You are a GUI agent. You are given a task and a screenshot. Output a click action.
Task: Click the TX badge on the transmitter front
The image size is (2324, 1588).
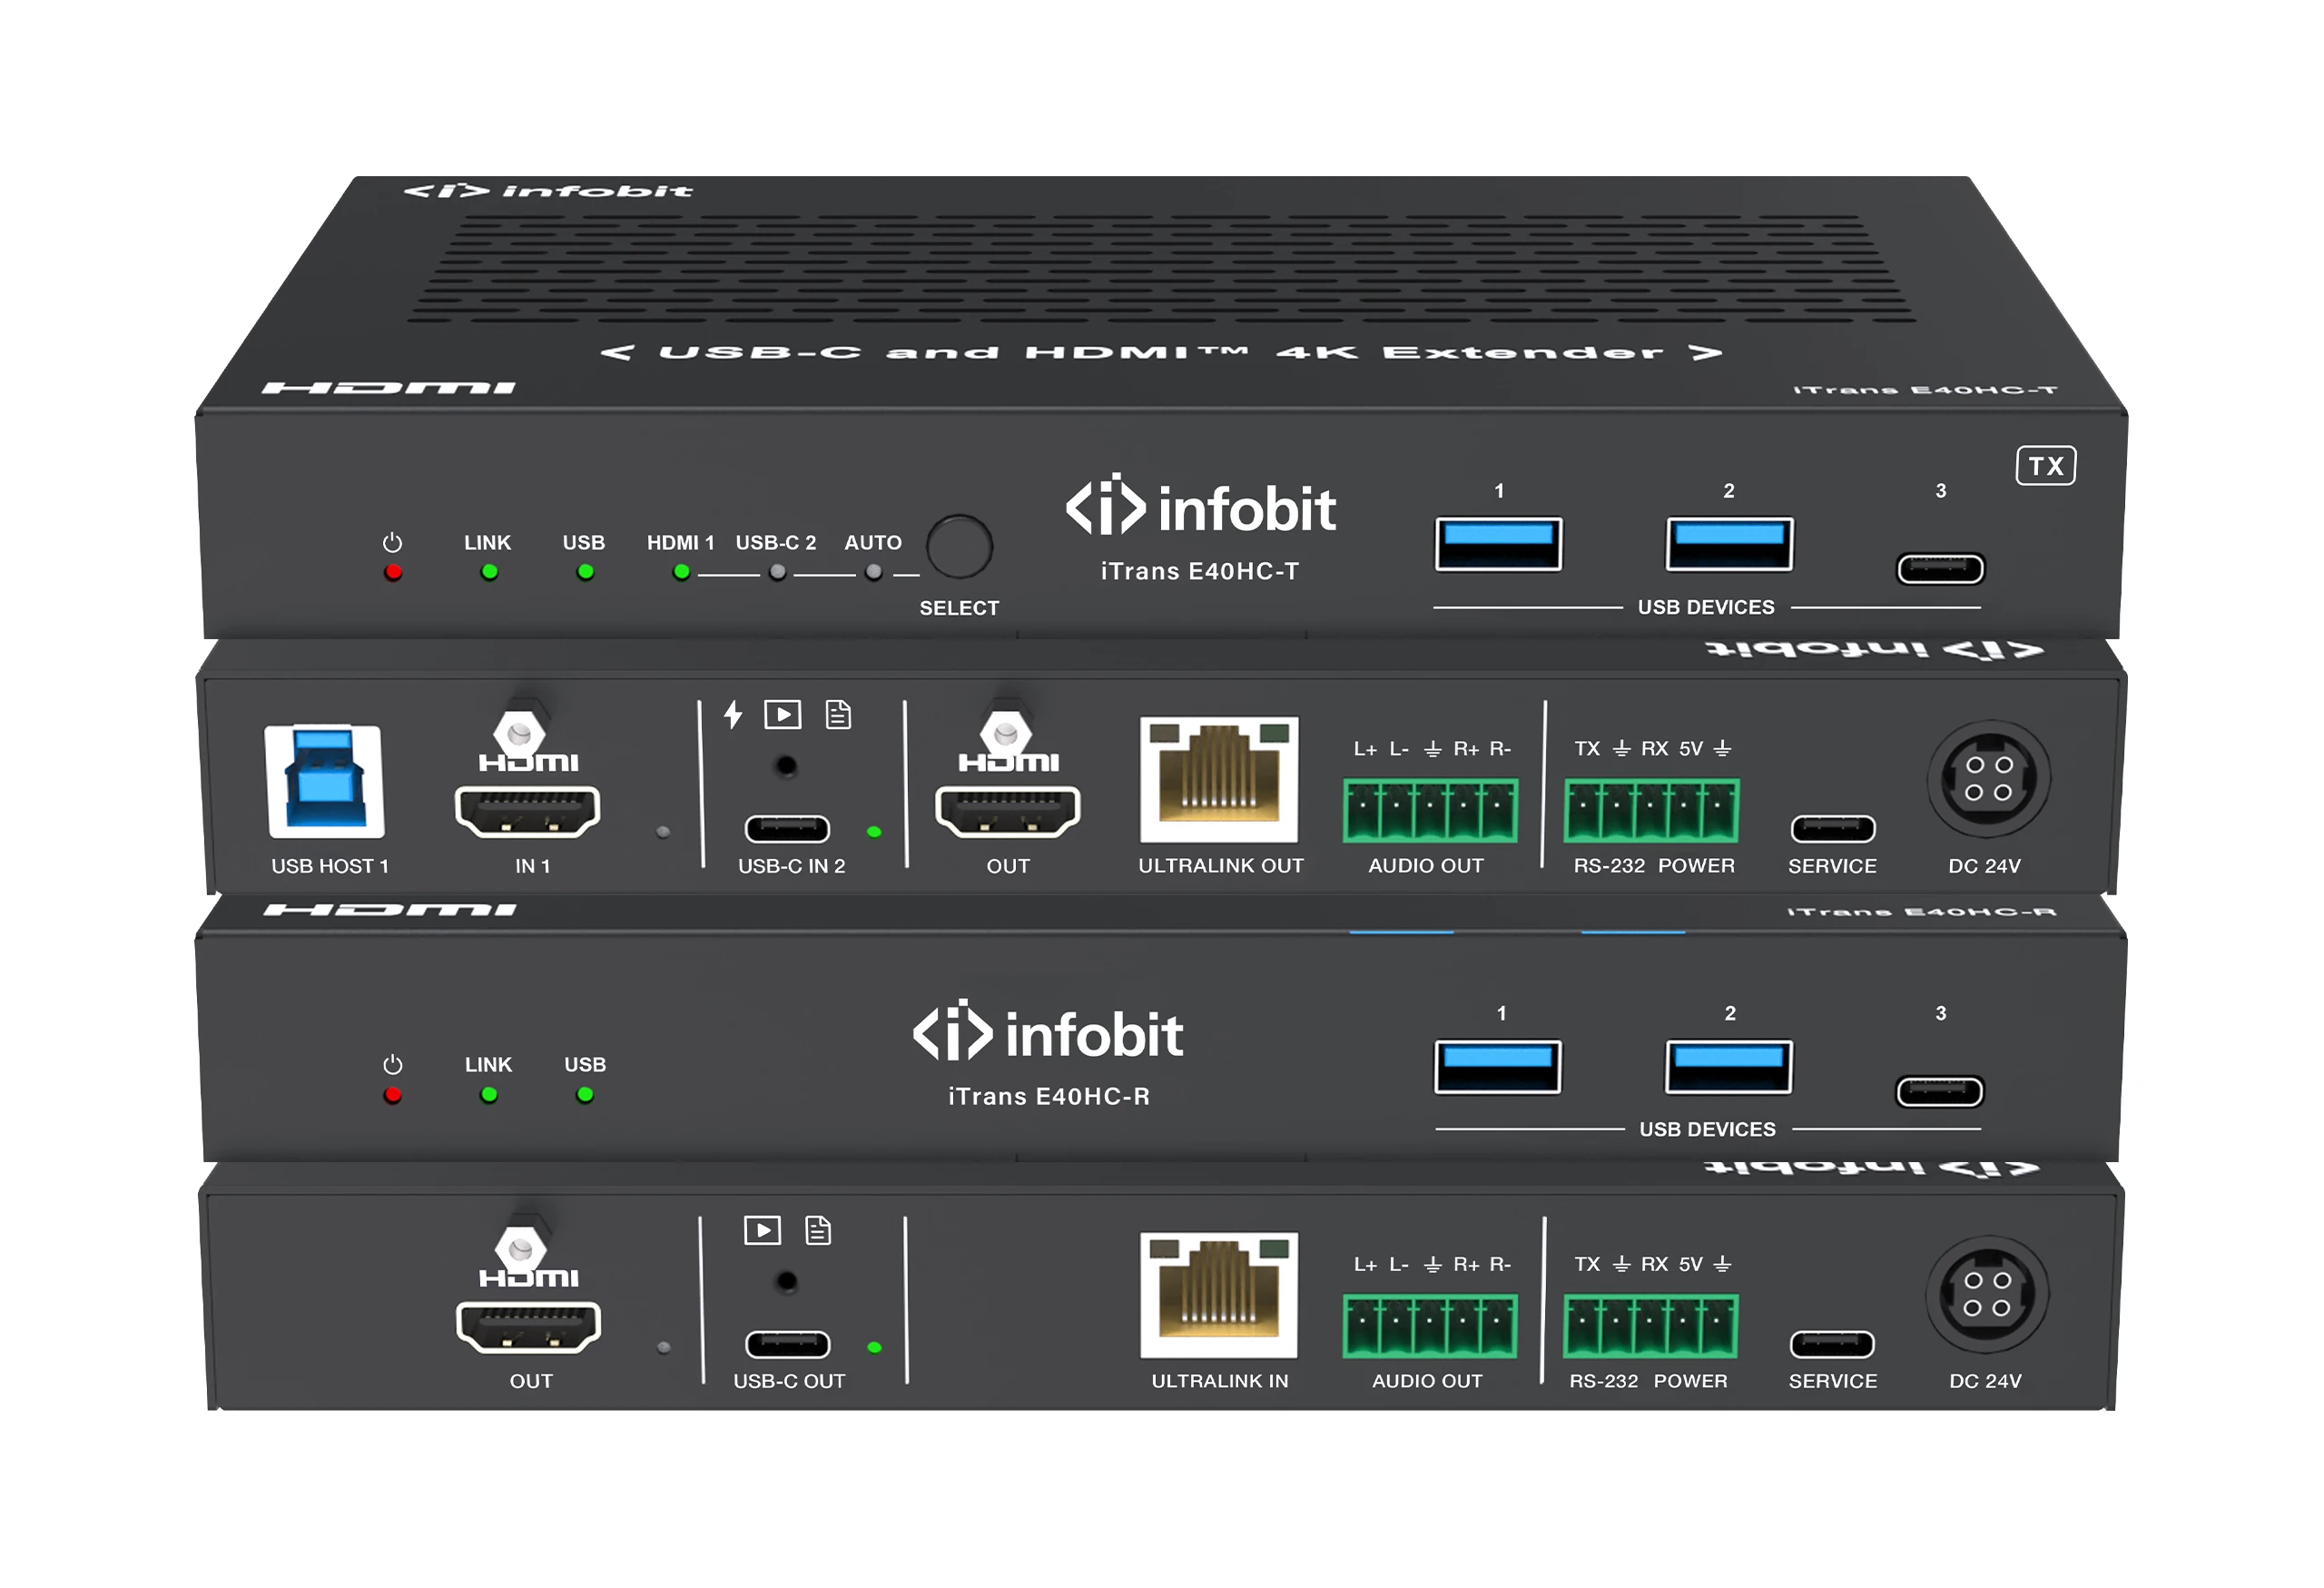click(x=2045, y=465)
